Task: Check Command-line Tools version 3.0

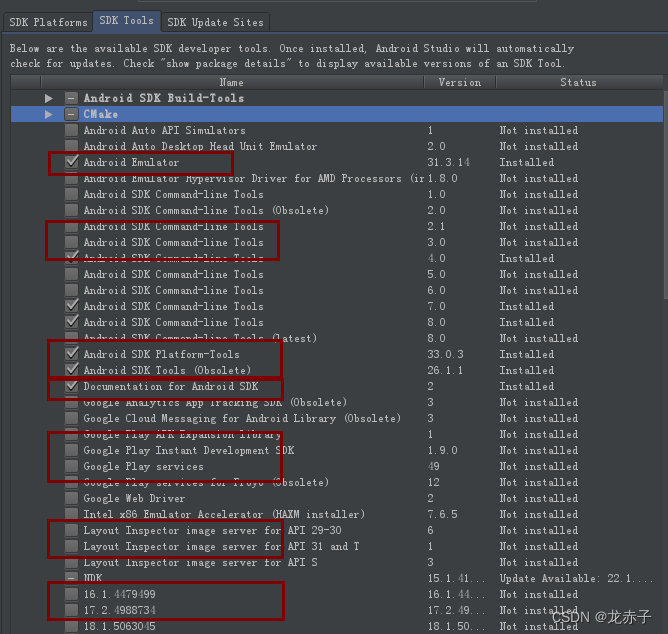Action: tap(72, 242)
